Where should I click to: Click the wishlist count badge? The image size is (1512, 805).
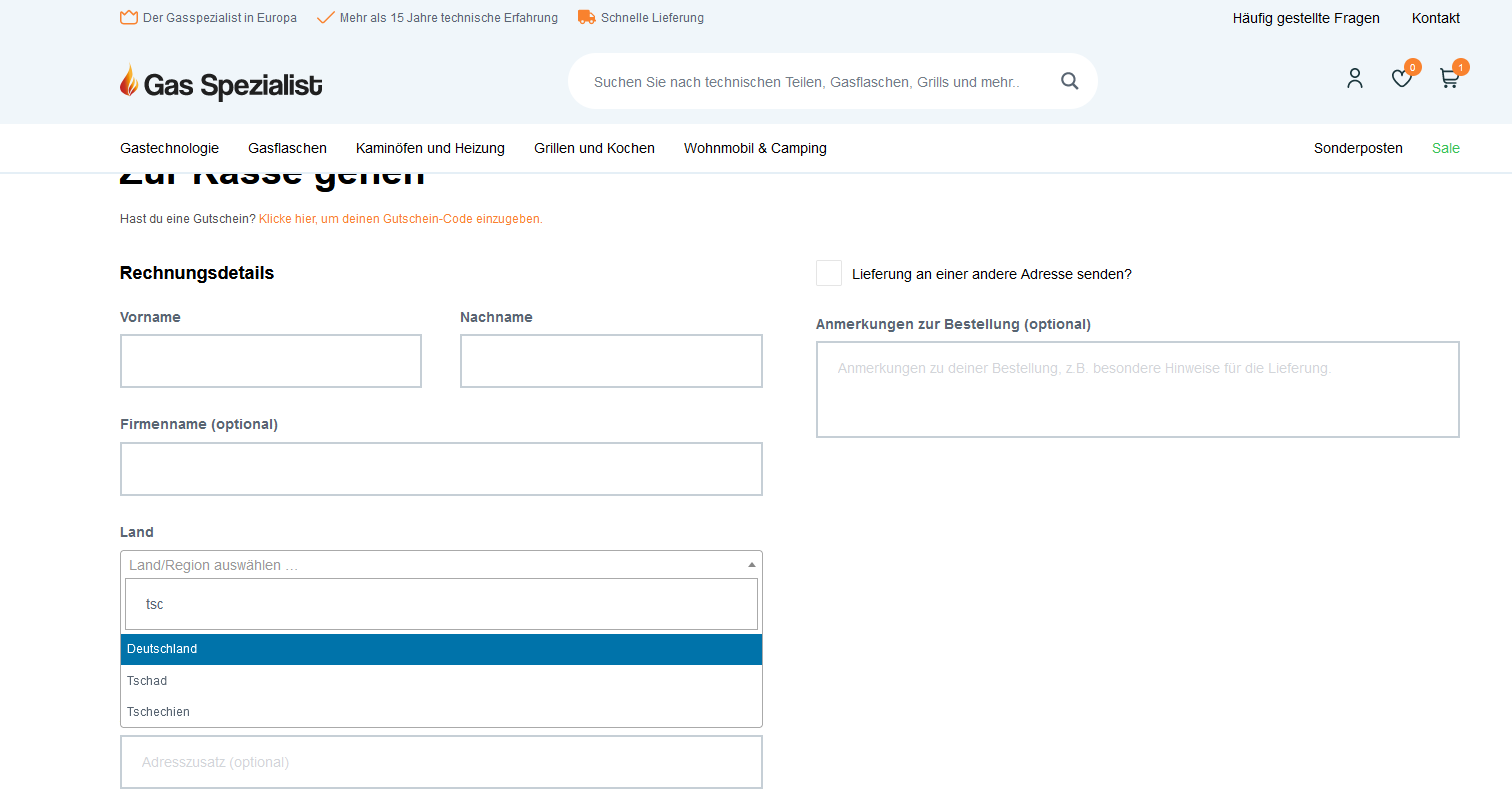coord(1413,67)
